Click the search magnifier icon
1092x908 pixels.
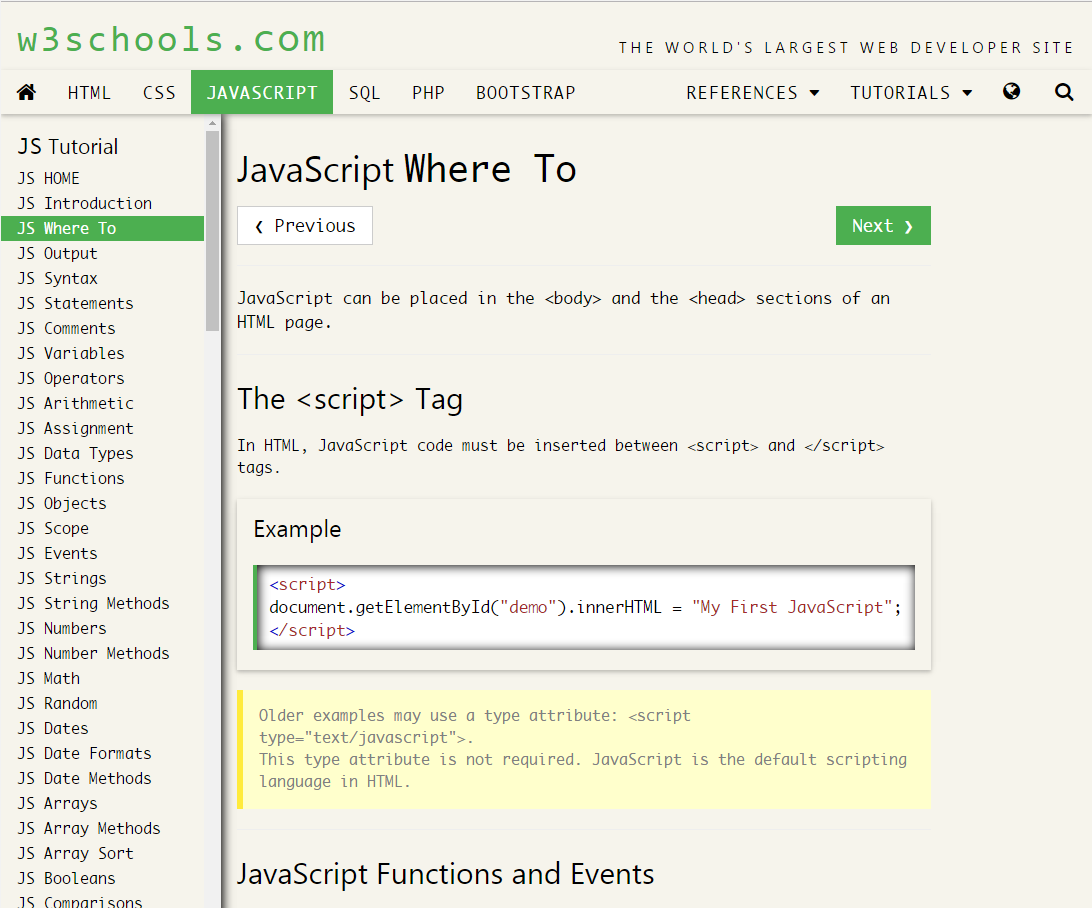[1063, 92]
